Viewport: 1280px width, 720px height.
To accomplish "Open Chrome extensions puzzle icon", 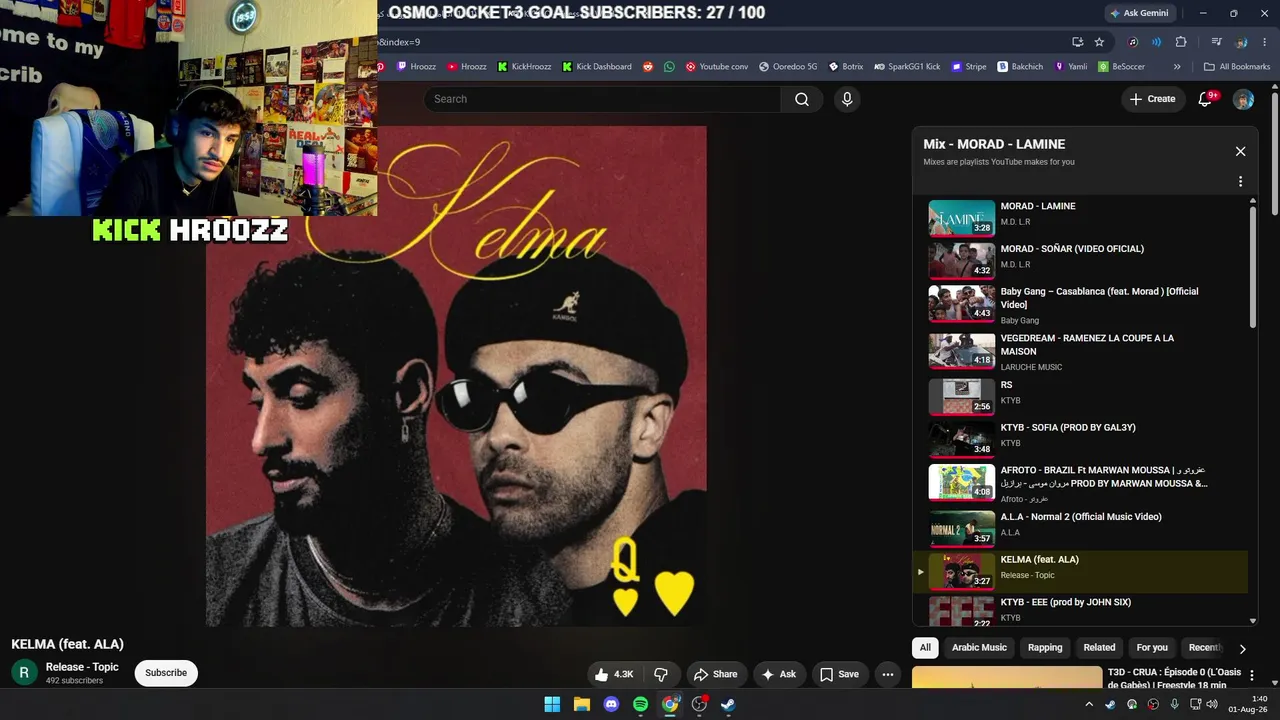I will (1181, 42).
